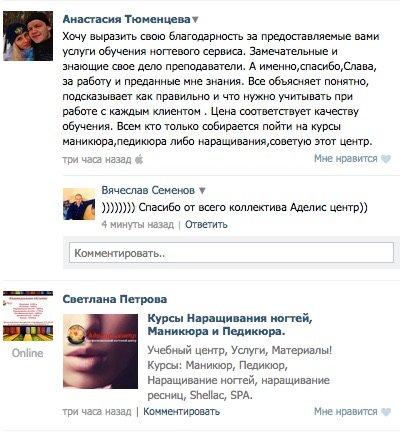Open Светлана Петрова profile name link
Screen dimensions: 410x433
[115, 299]
